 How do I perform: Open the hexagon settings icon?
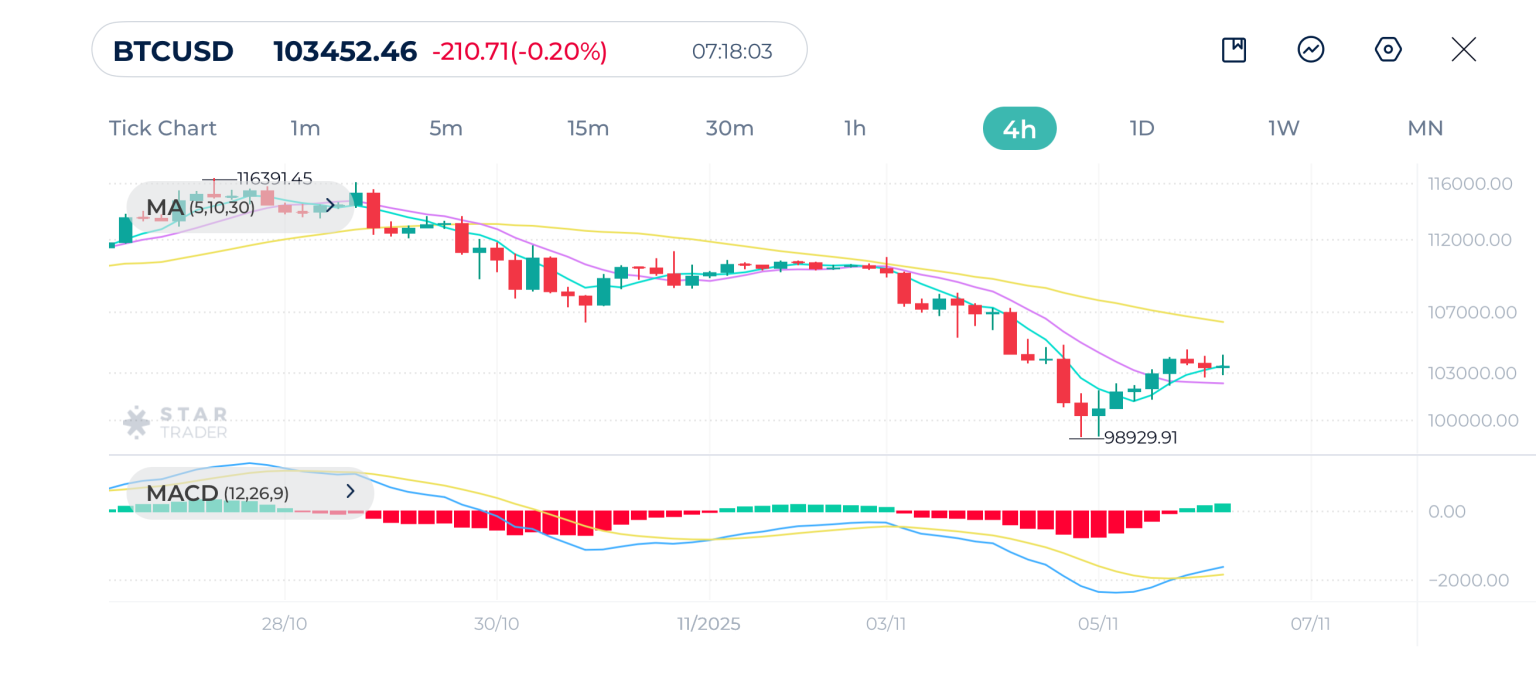[1388, 50]
